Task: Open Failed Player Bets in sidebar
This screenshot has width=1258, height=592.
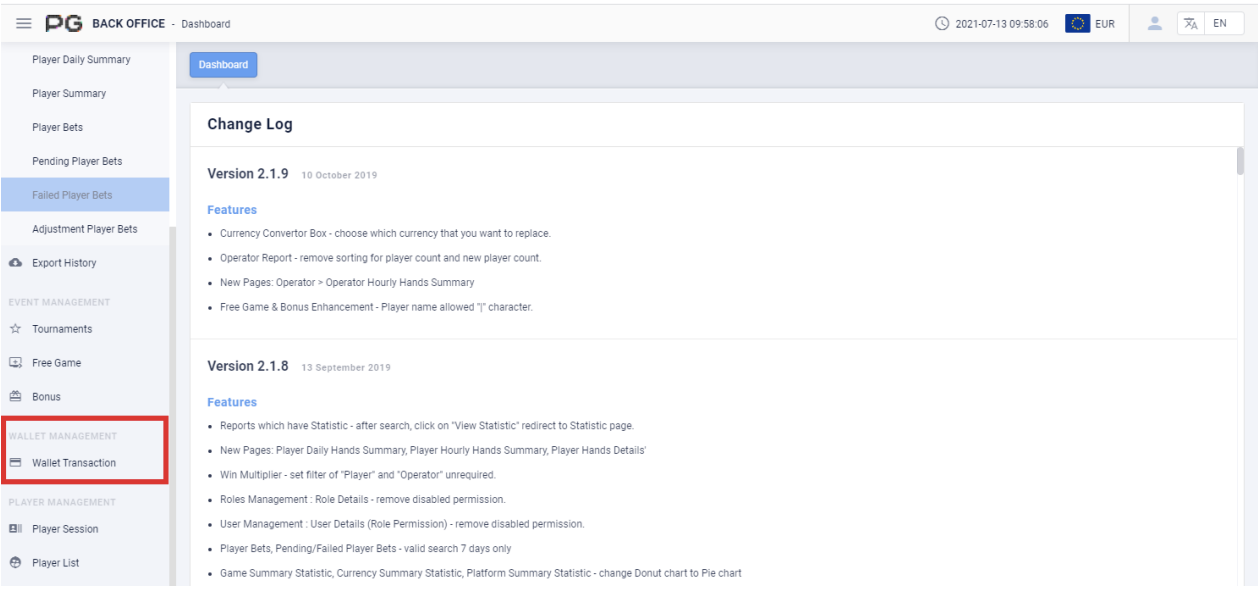Action: click(72, 195)
